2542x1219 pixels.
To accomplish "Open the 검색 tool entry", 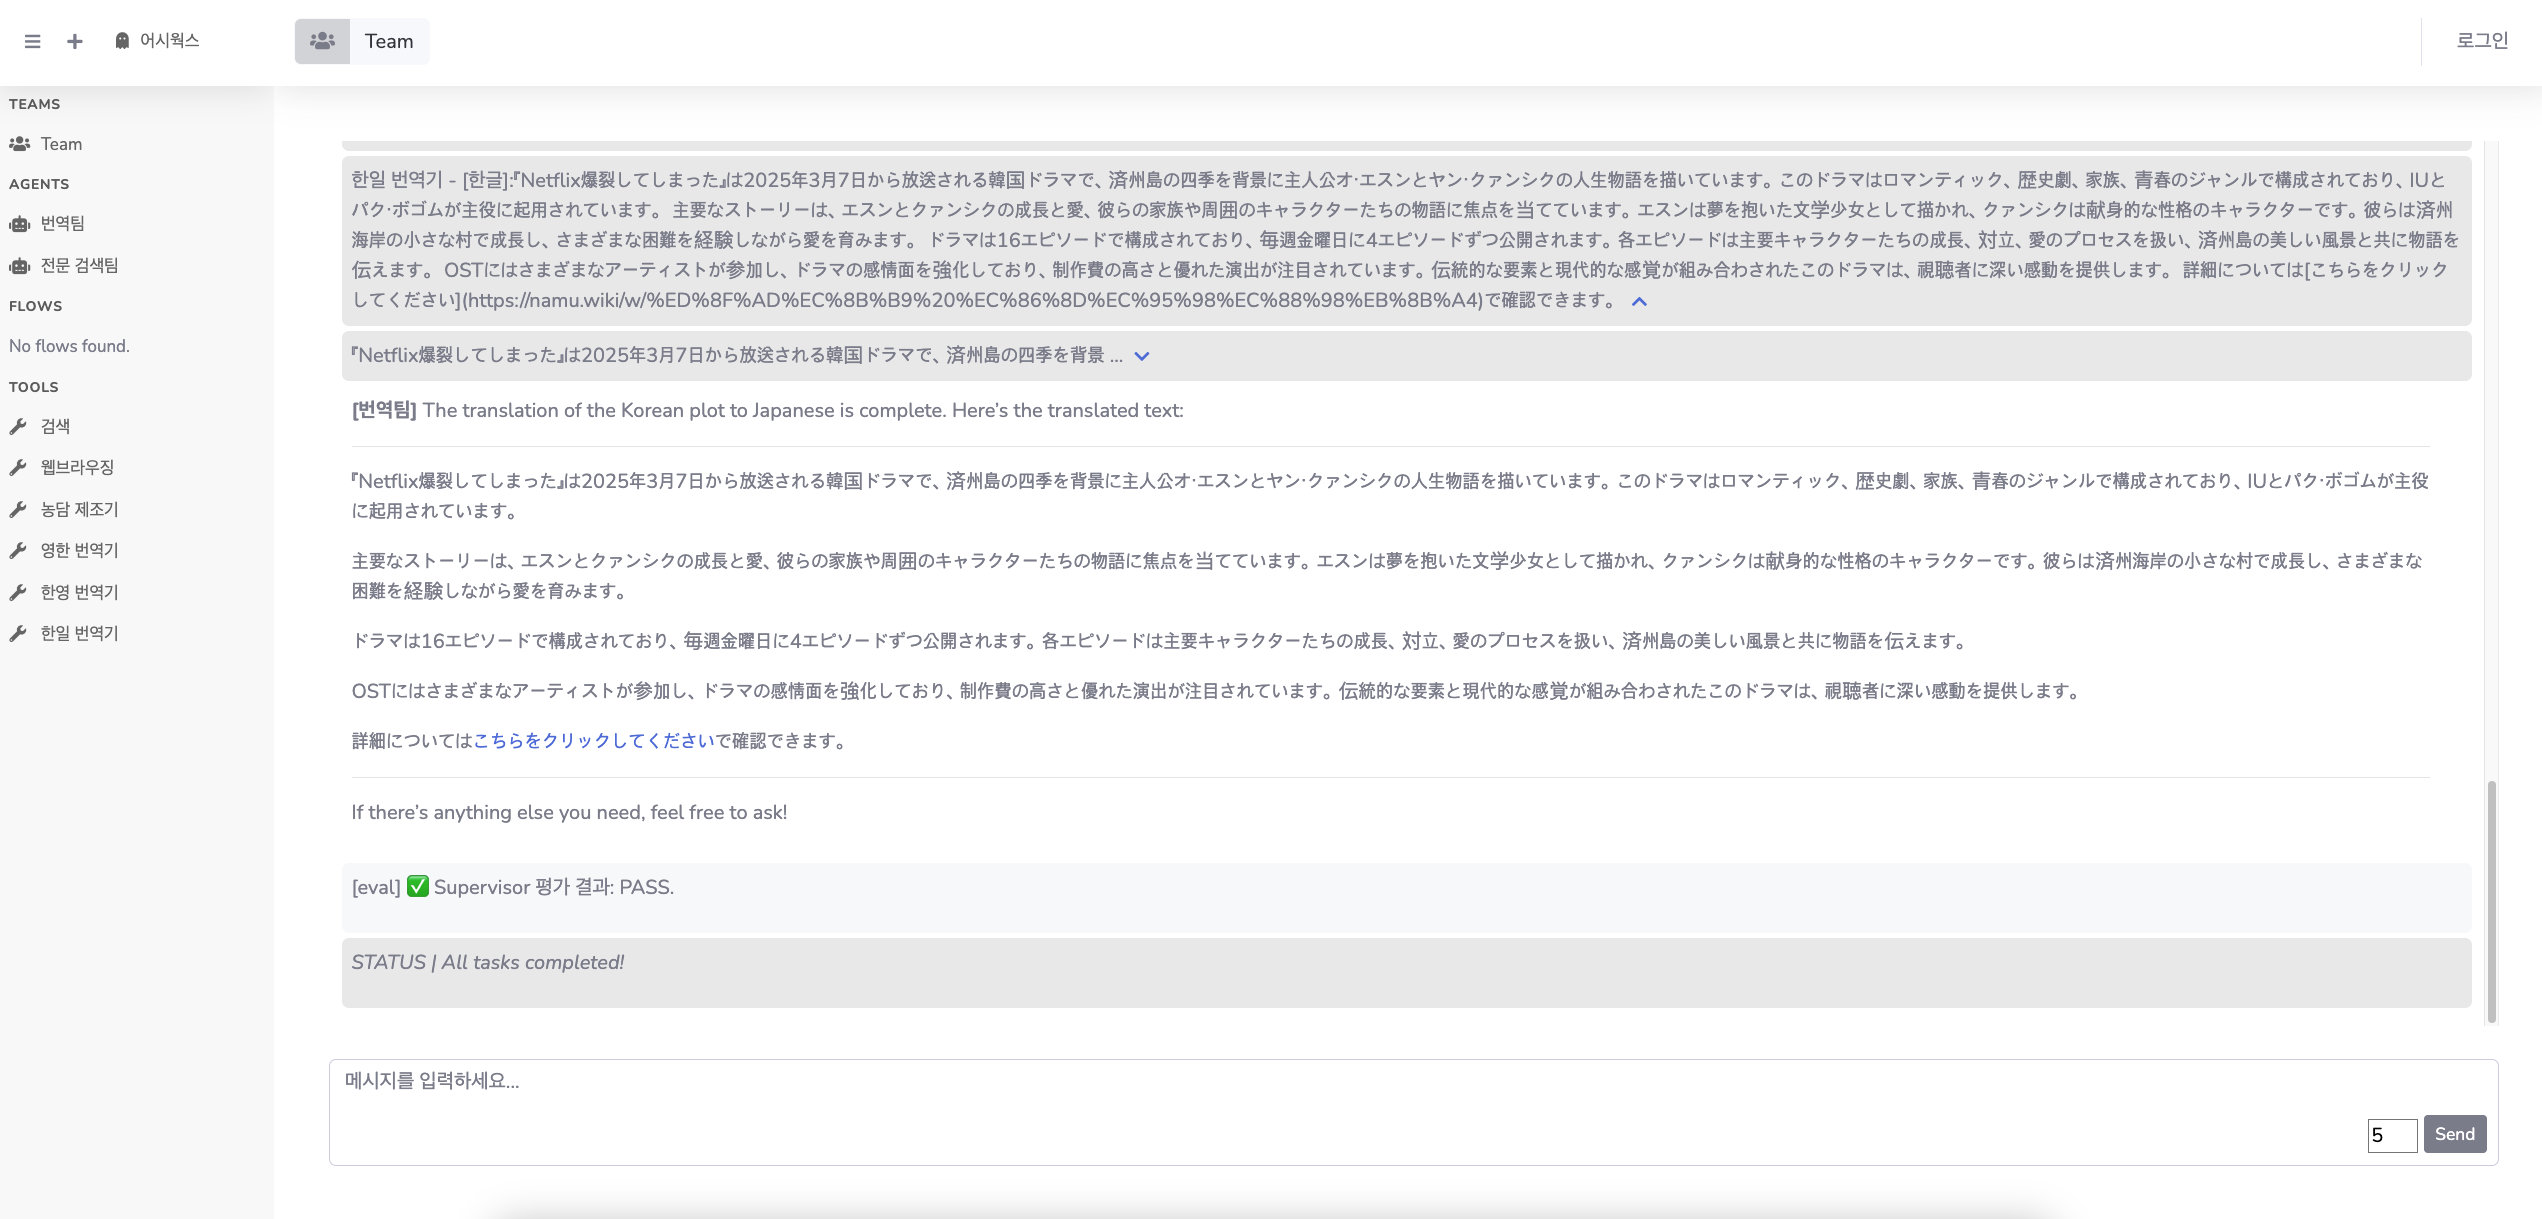I will (x=55, y=426).
